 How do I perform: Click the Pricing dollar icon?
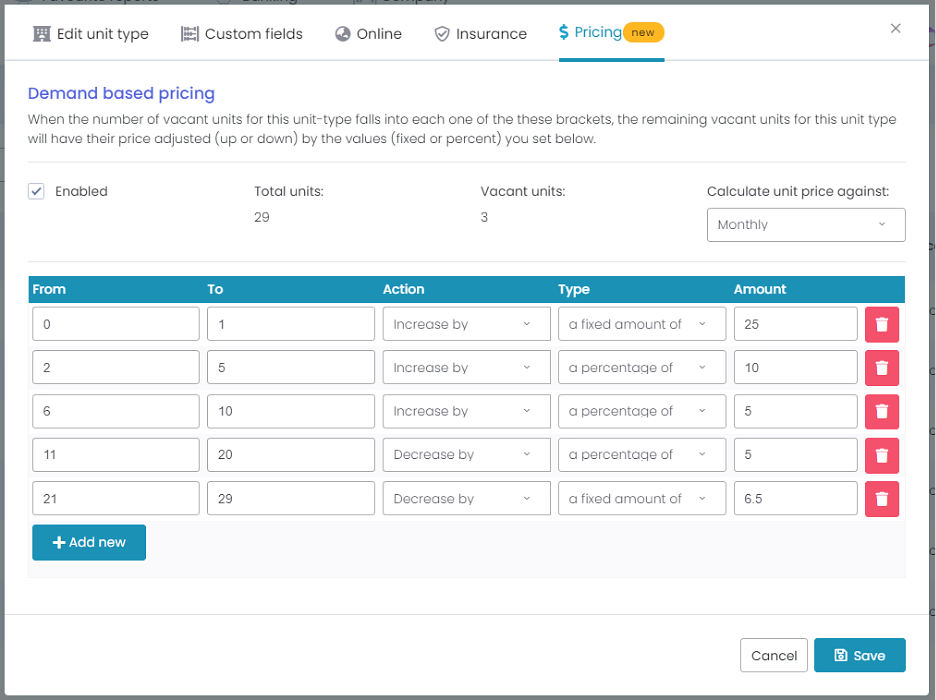tap(564, 32)
